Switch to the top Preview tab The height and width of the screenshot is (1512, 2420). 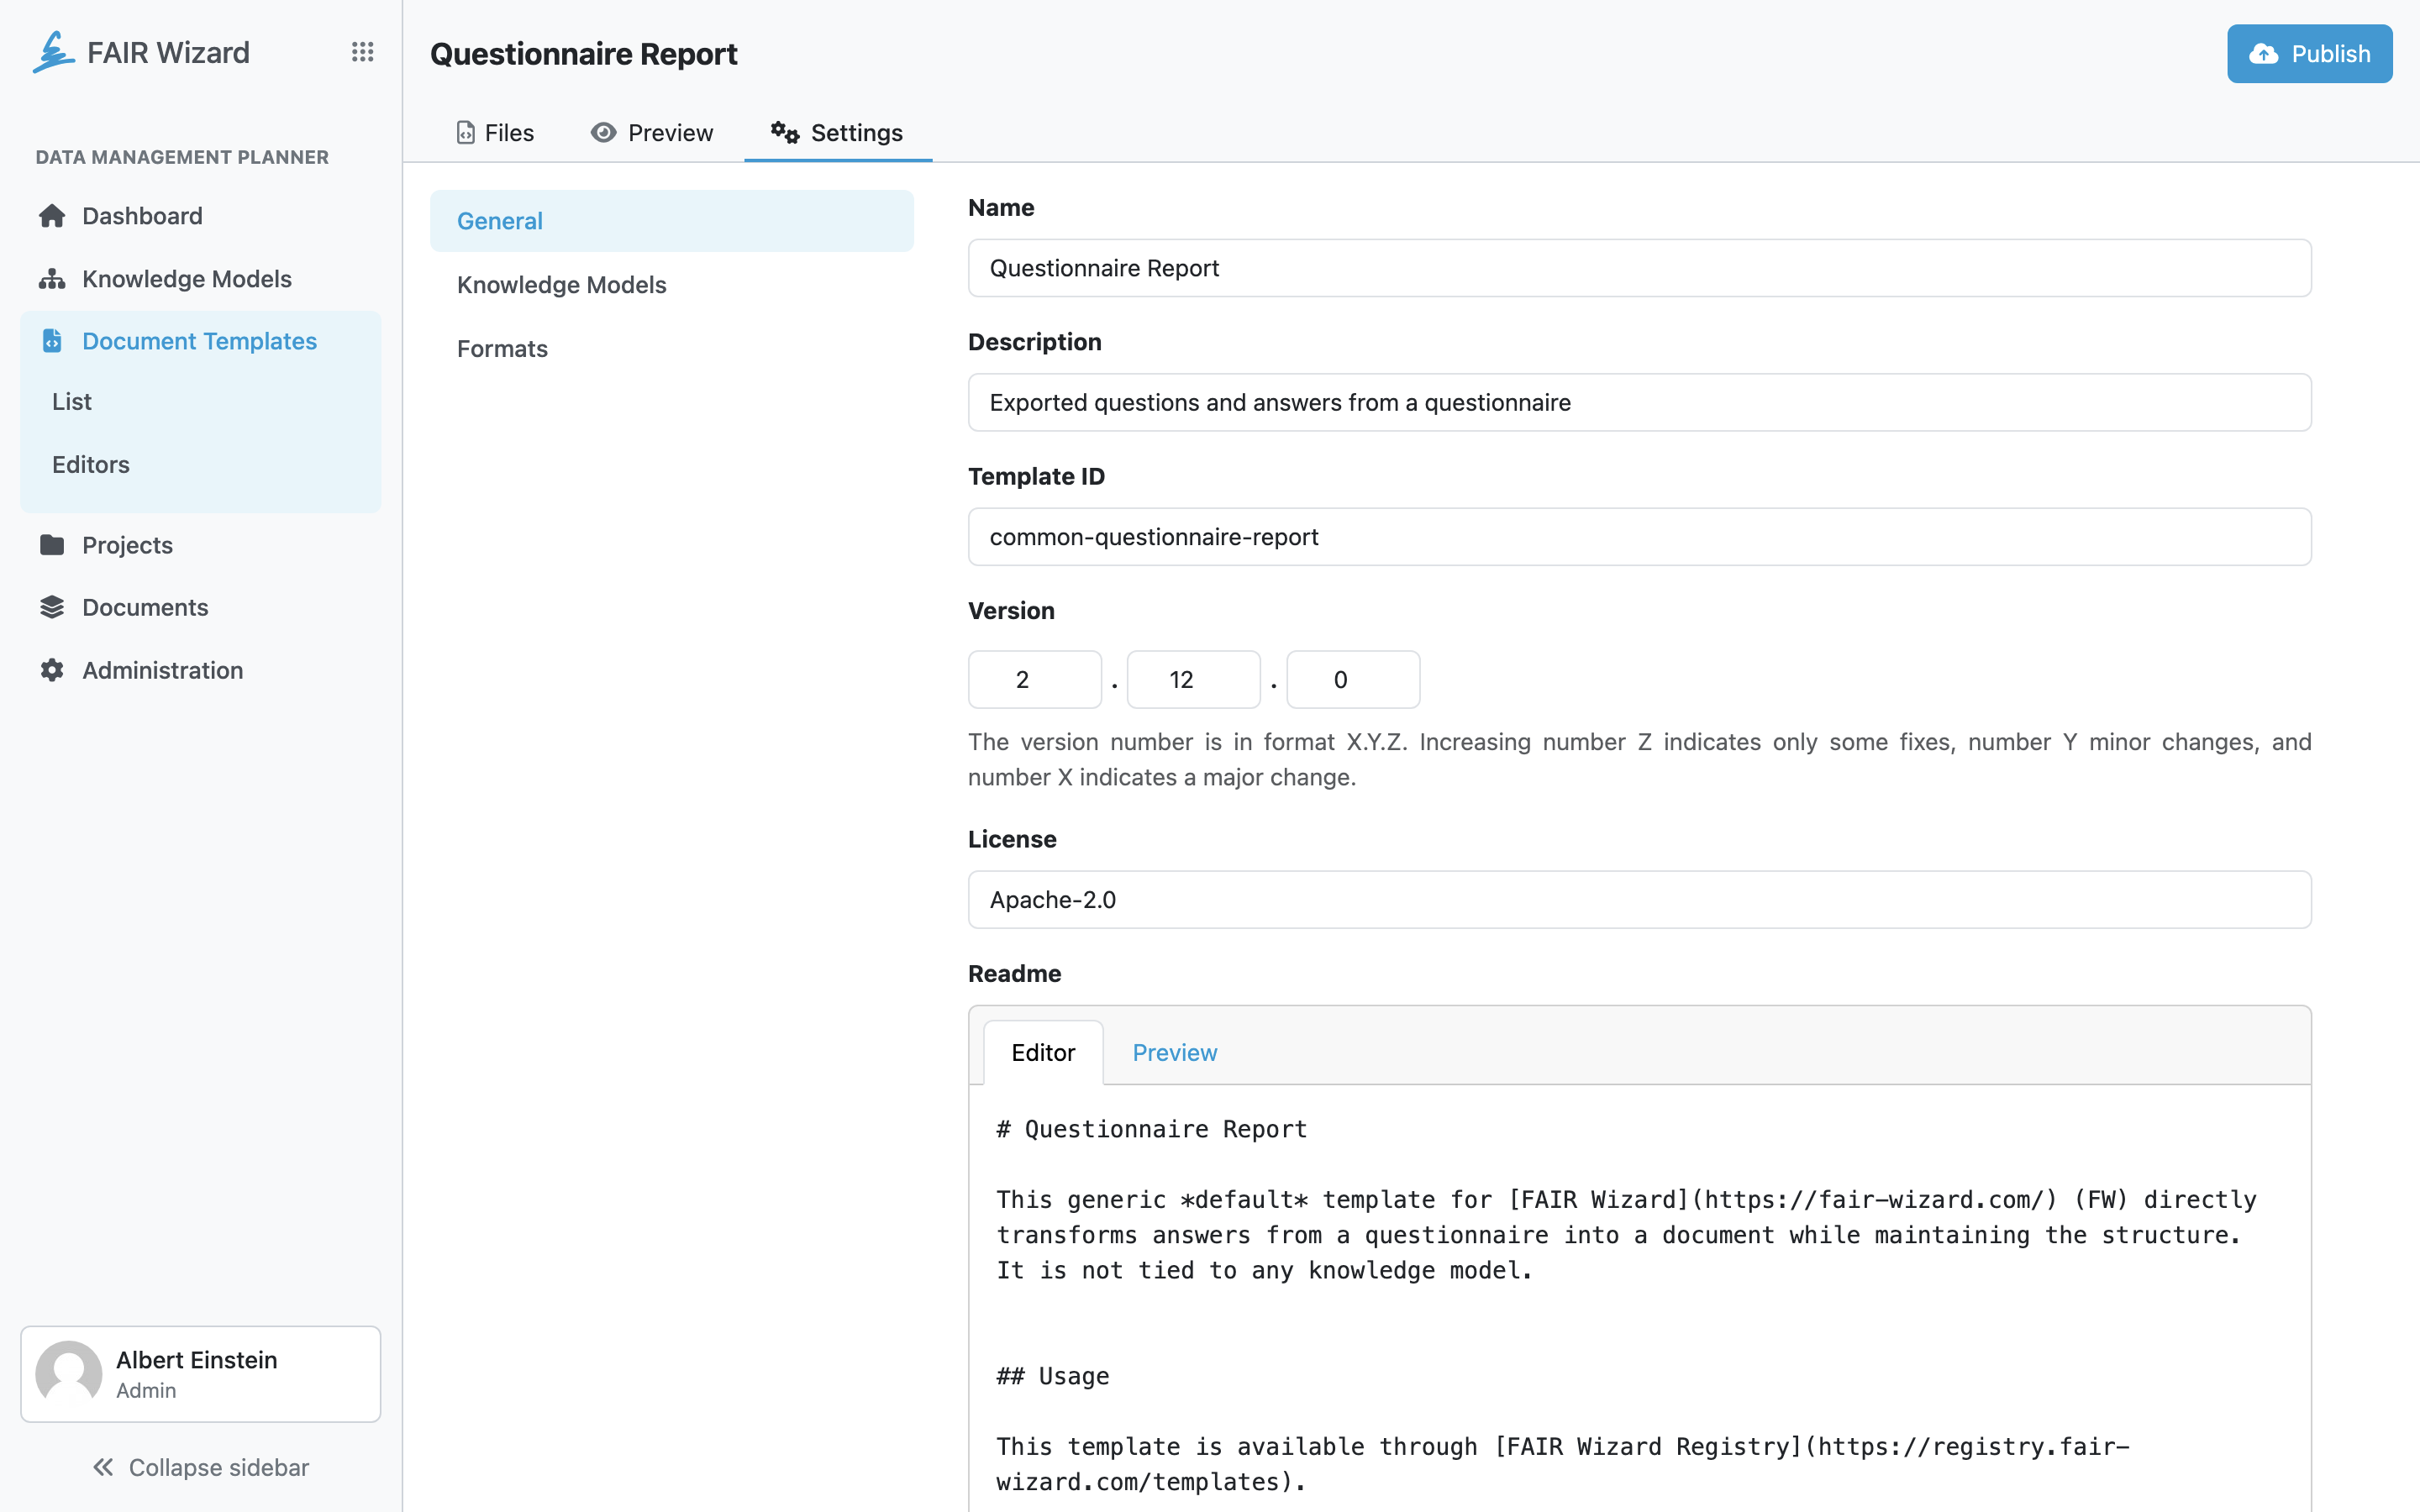tap(652, 133)
